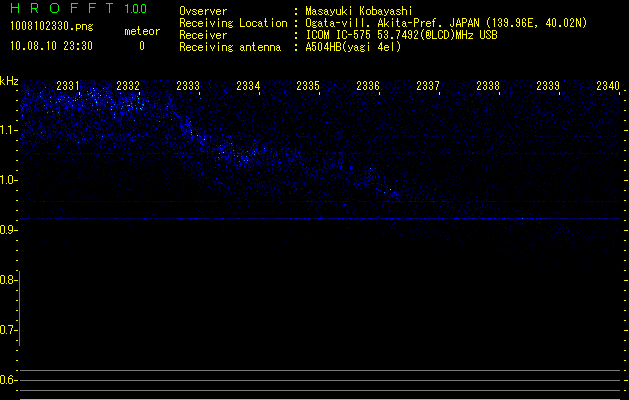Click time marker 2339
This screenshot has width=629, height=400.
click(x=548, y=86)
